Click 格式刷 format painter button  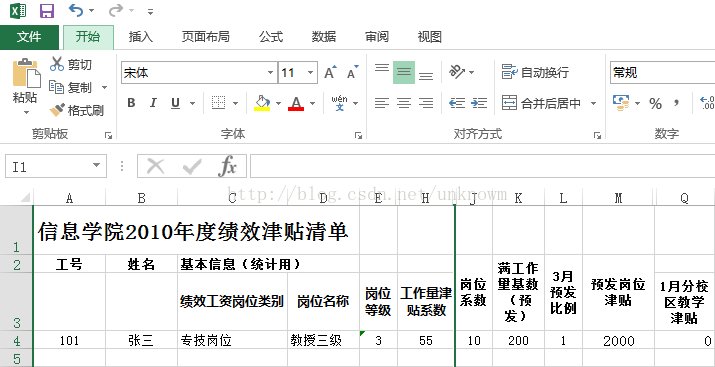click(76, 110)
